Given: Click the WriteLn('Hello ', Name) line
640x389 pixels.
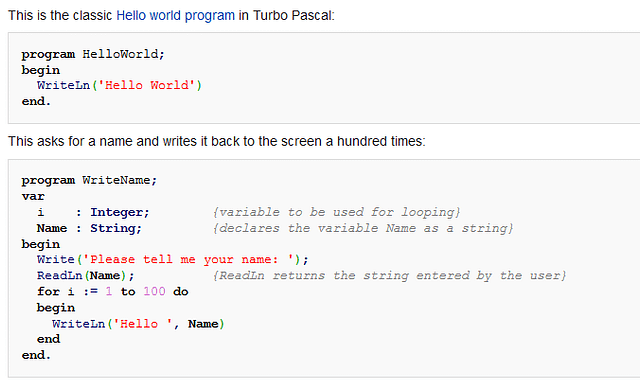Looking at the screenshot, I should [x=138, y=324].
